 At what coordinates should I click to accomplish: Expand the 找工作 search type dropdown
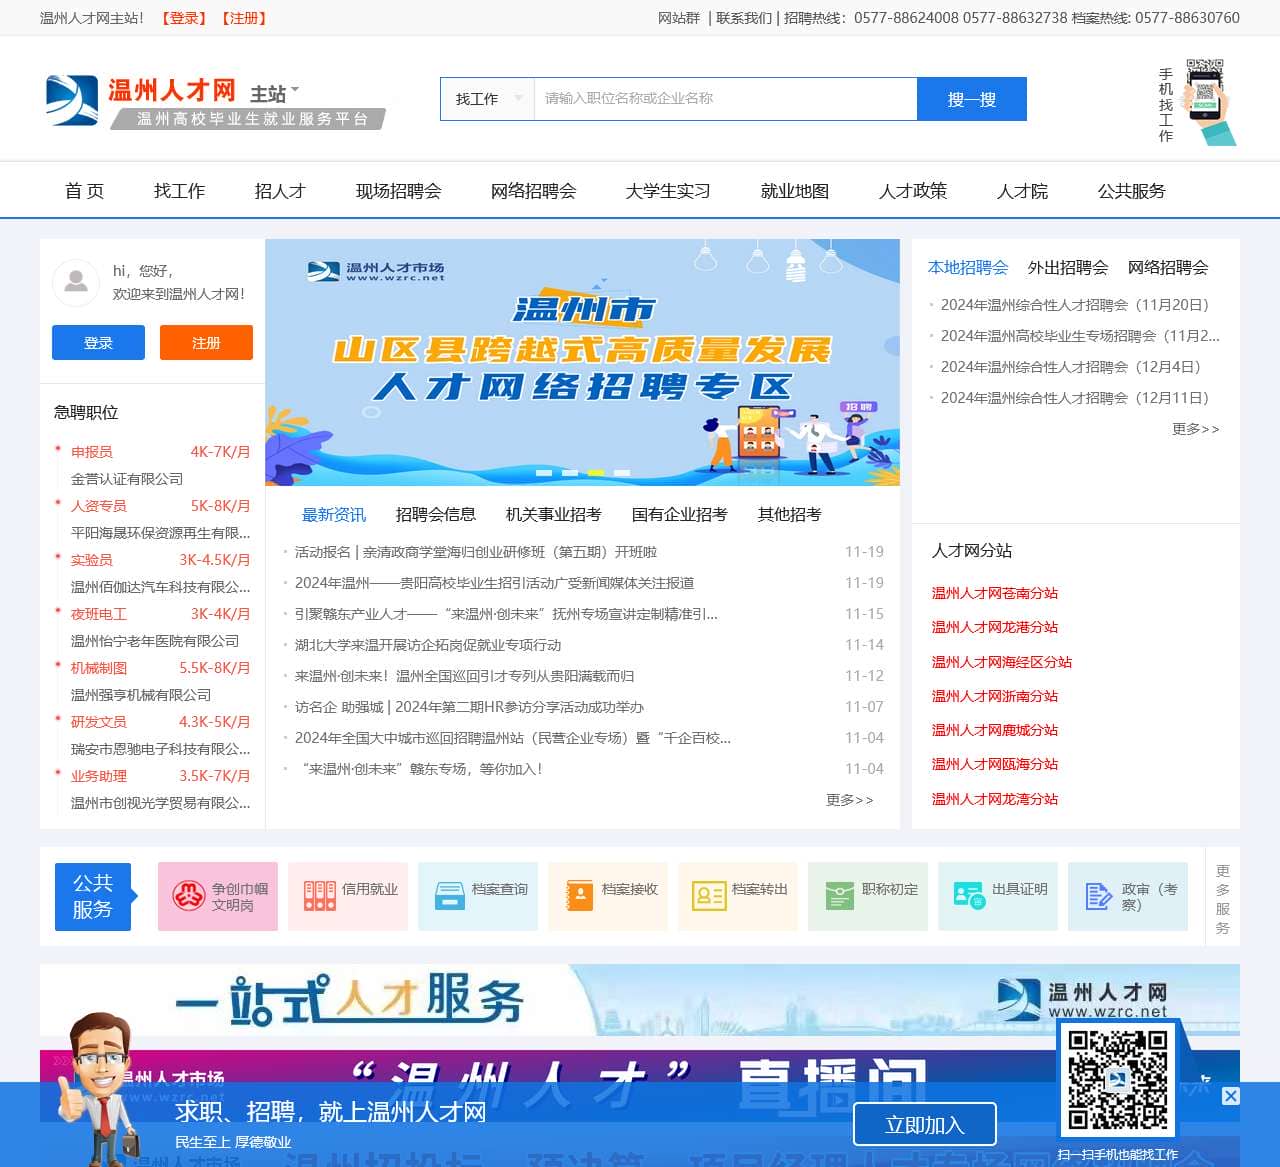tap(488, 99)
